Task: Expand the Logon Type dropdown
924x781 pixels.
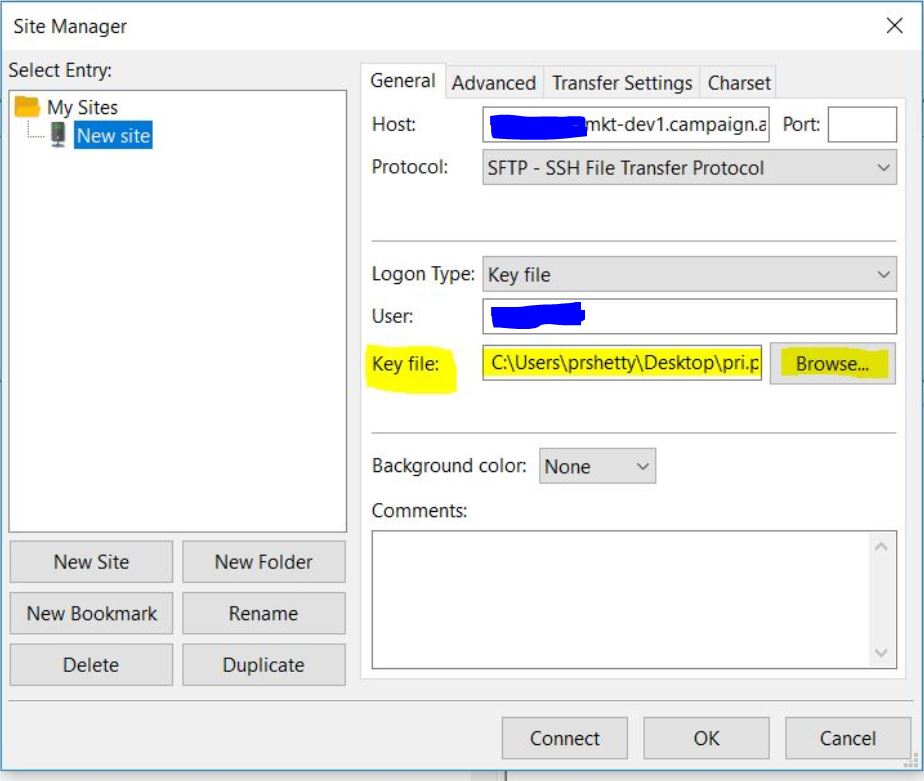Action: coord(689,274)
